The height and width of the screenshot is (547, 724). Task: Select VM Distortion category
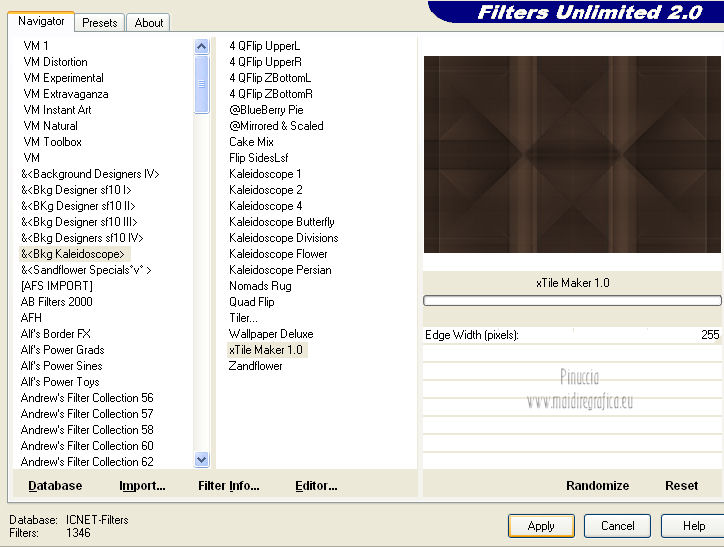[55, 62]
